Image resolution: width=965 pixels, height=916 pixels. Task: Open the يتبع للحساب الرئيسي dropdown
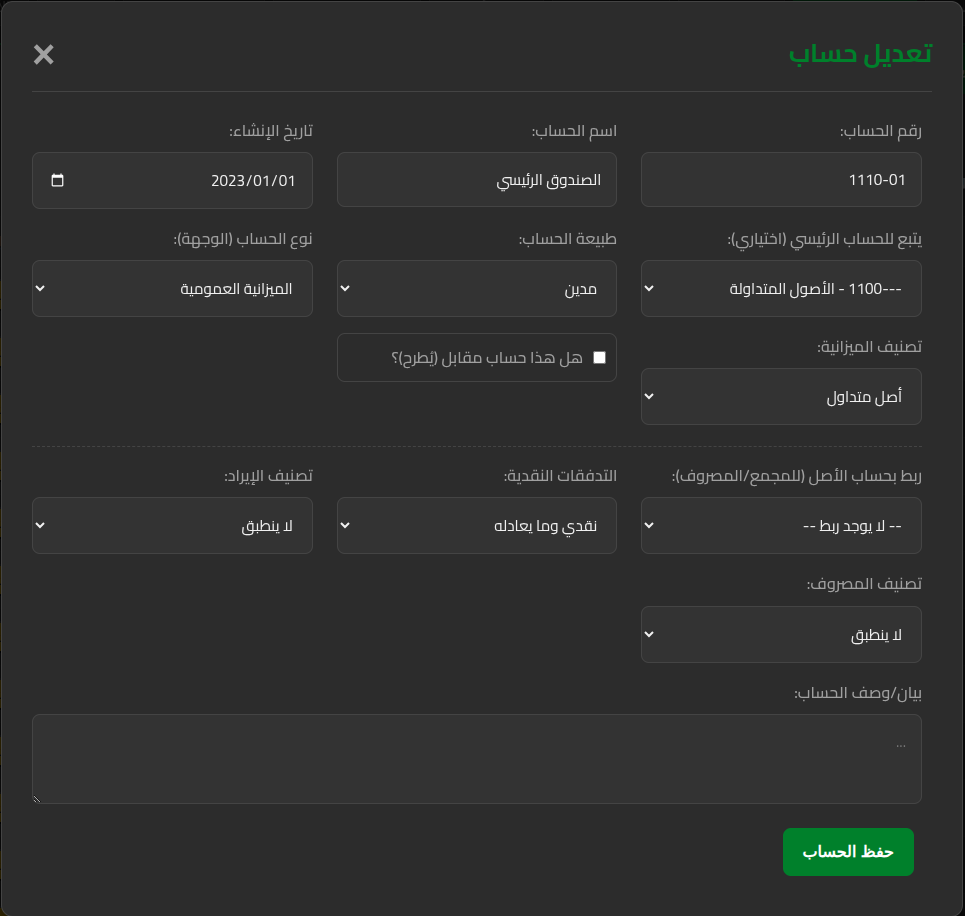[781, 289]
